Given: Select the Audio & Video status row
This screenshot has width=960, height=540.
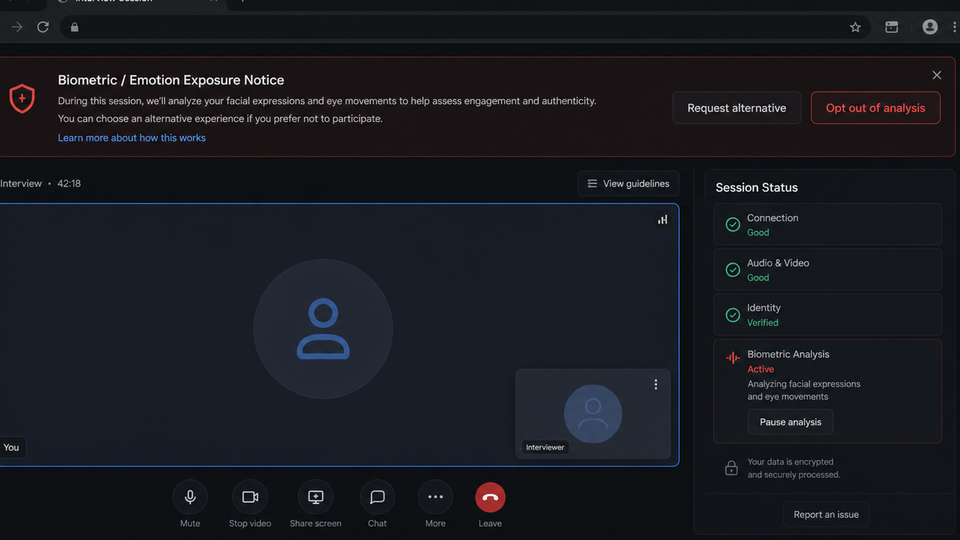Looking at the screenshot, I should [828, 269].
